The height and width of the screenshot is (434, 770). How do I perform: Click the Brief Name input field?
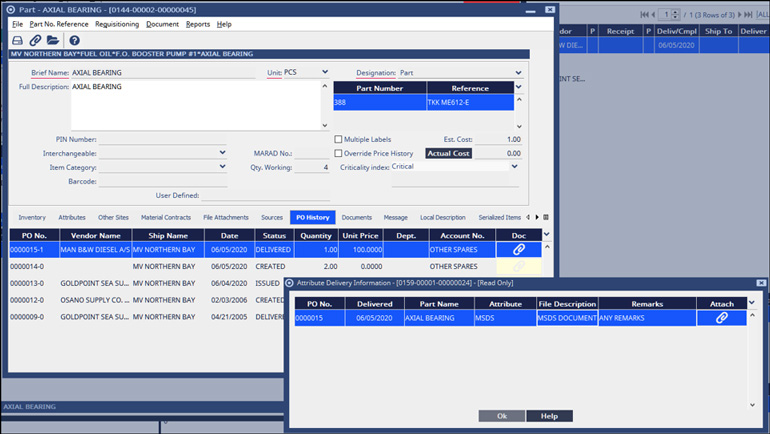click(x=160, y=73)
